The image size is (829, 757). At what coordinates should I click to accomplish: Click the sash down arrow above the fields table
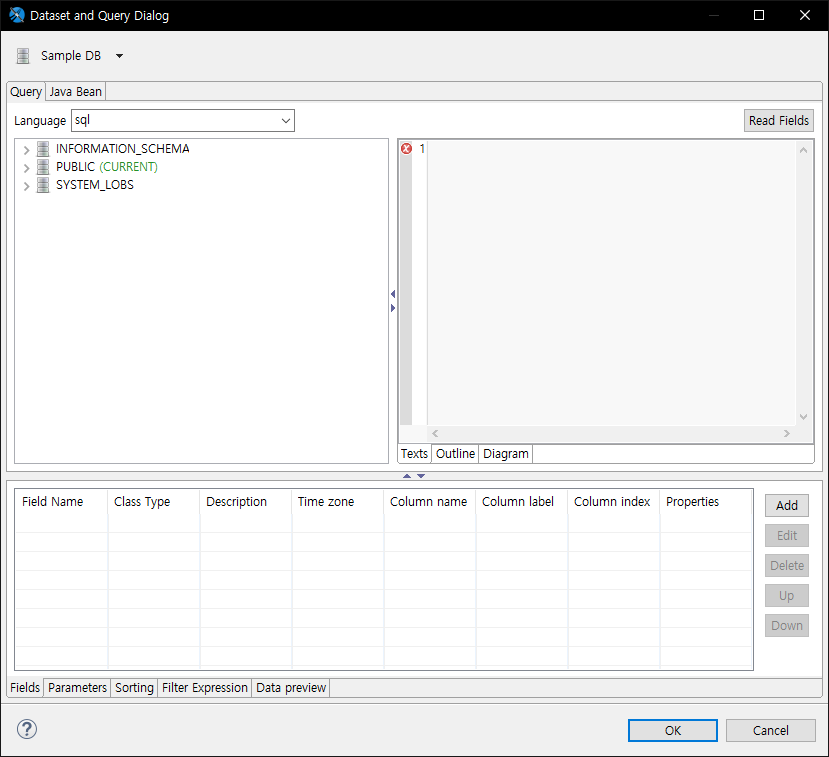coord(421,476)
